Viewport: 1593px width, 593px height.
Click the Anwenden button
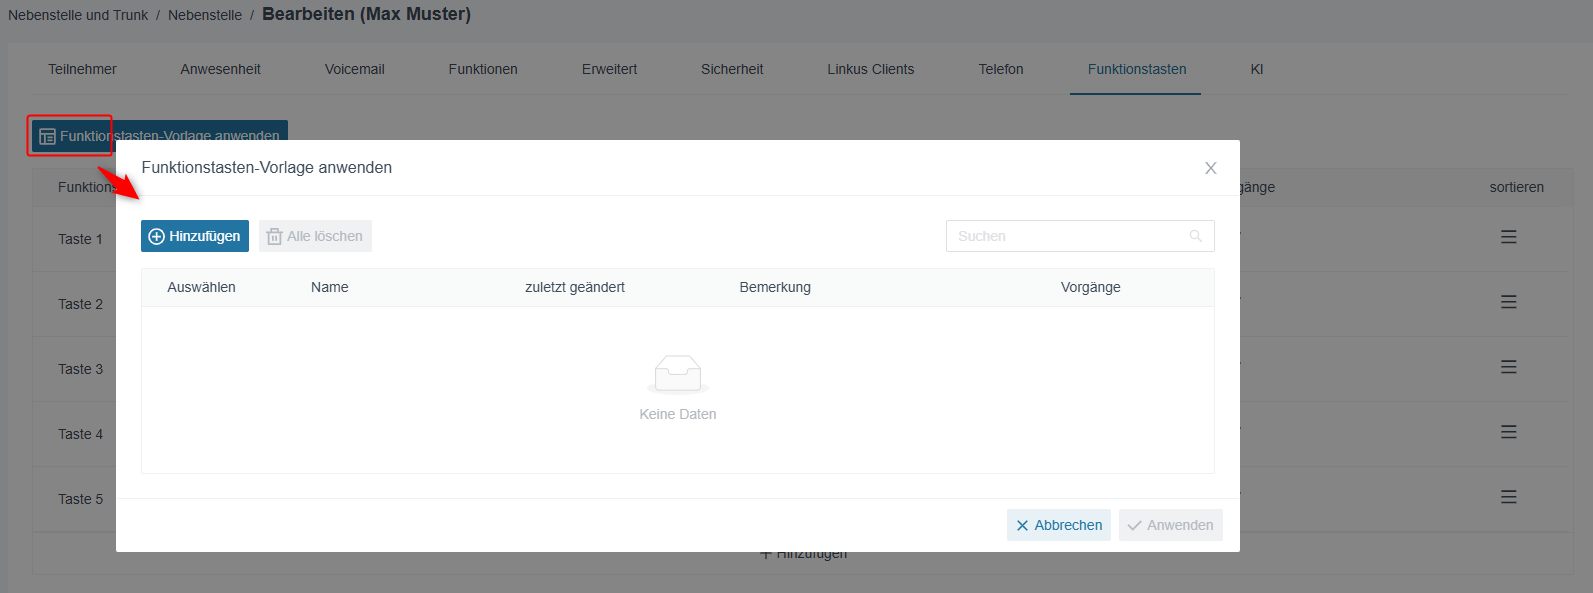pos(1171,525)
